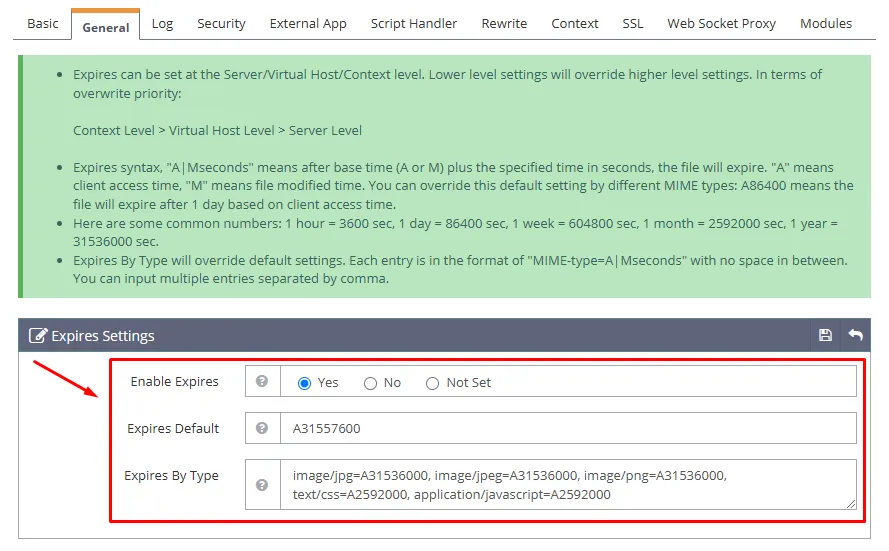The image size is (889, 551).
Task: Open the Web Socket Proxy tab
Action: click(721, 23)
